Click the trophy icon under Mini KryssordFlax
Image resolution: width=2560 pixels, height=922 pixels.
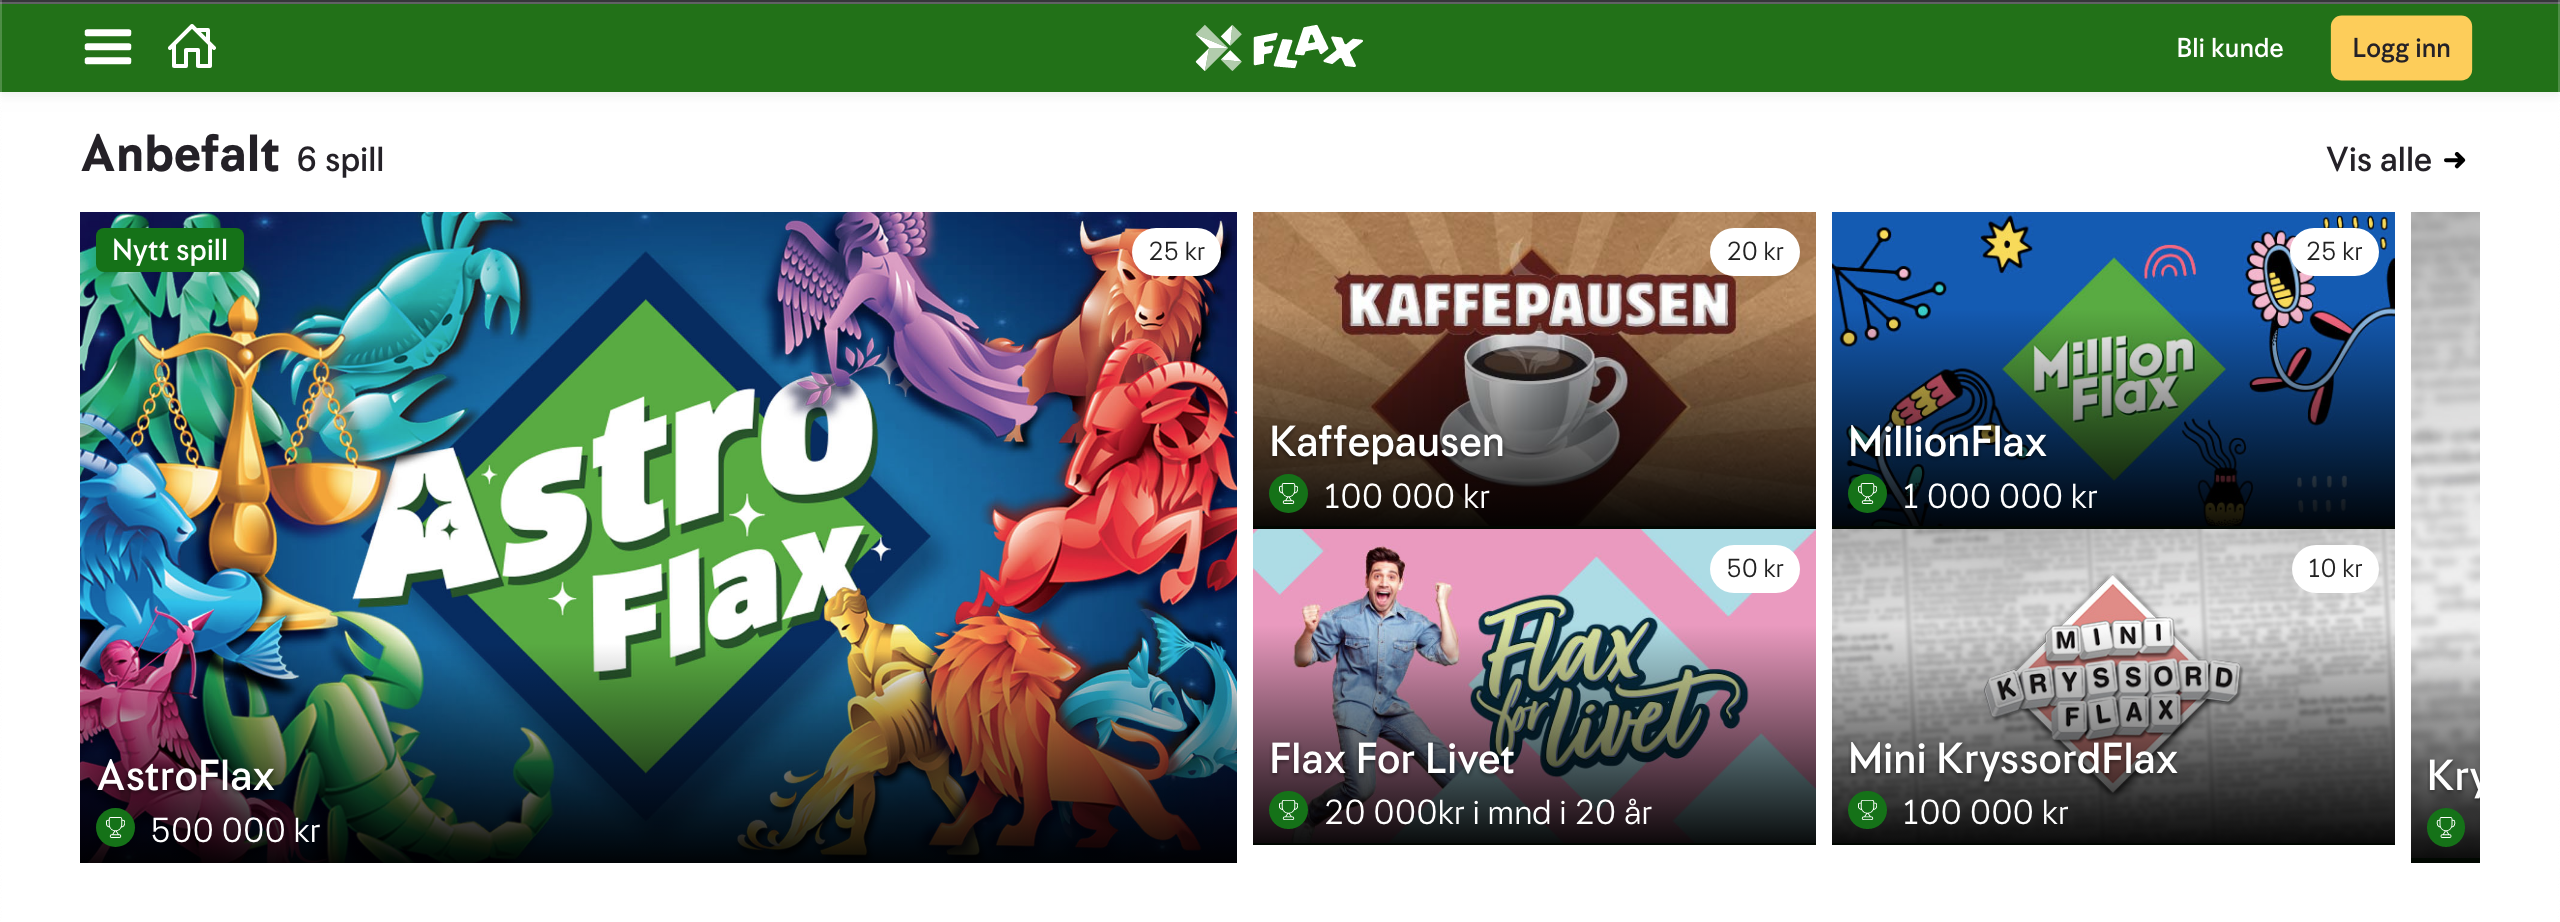coord(1867,811)
